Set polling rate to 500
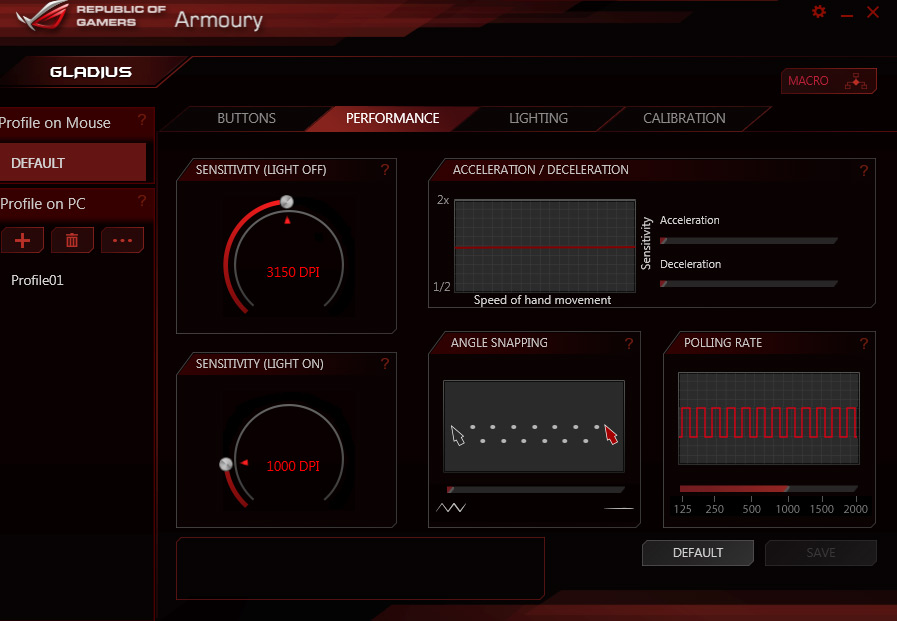This screenshot has height=621, width=897. [752, 508]
